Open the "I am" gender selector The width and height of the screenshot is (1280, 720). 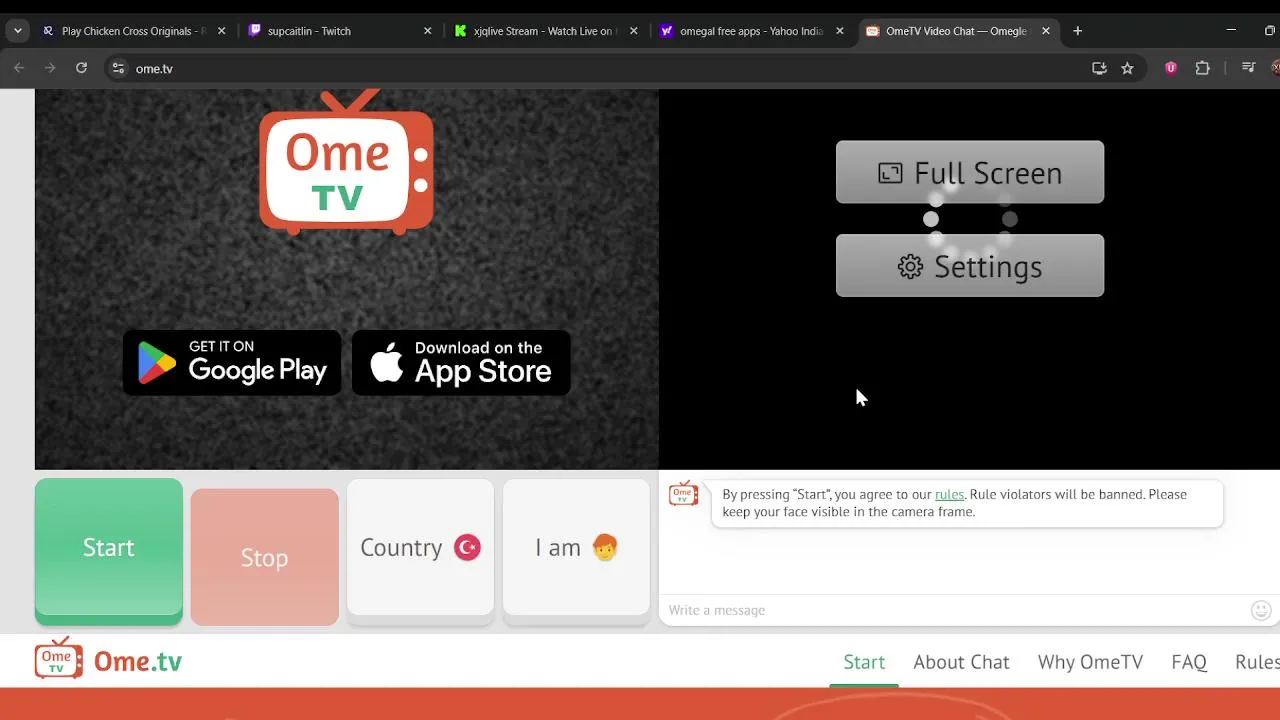click(x=576, y=551)
